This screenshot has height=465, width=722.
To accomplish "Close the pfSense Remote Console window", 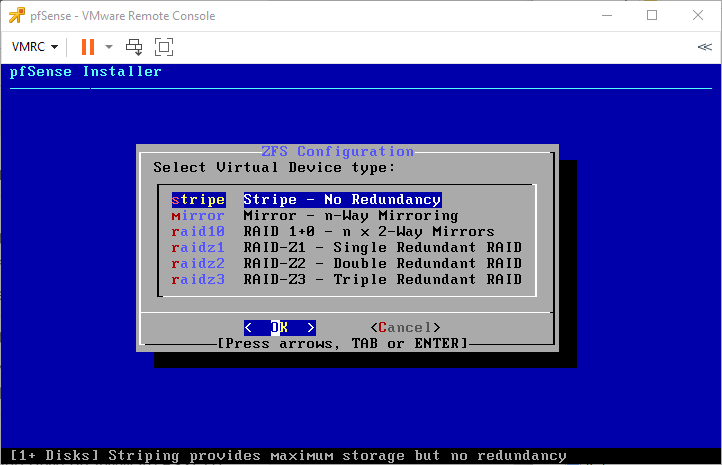I will pos(698,16).
